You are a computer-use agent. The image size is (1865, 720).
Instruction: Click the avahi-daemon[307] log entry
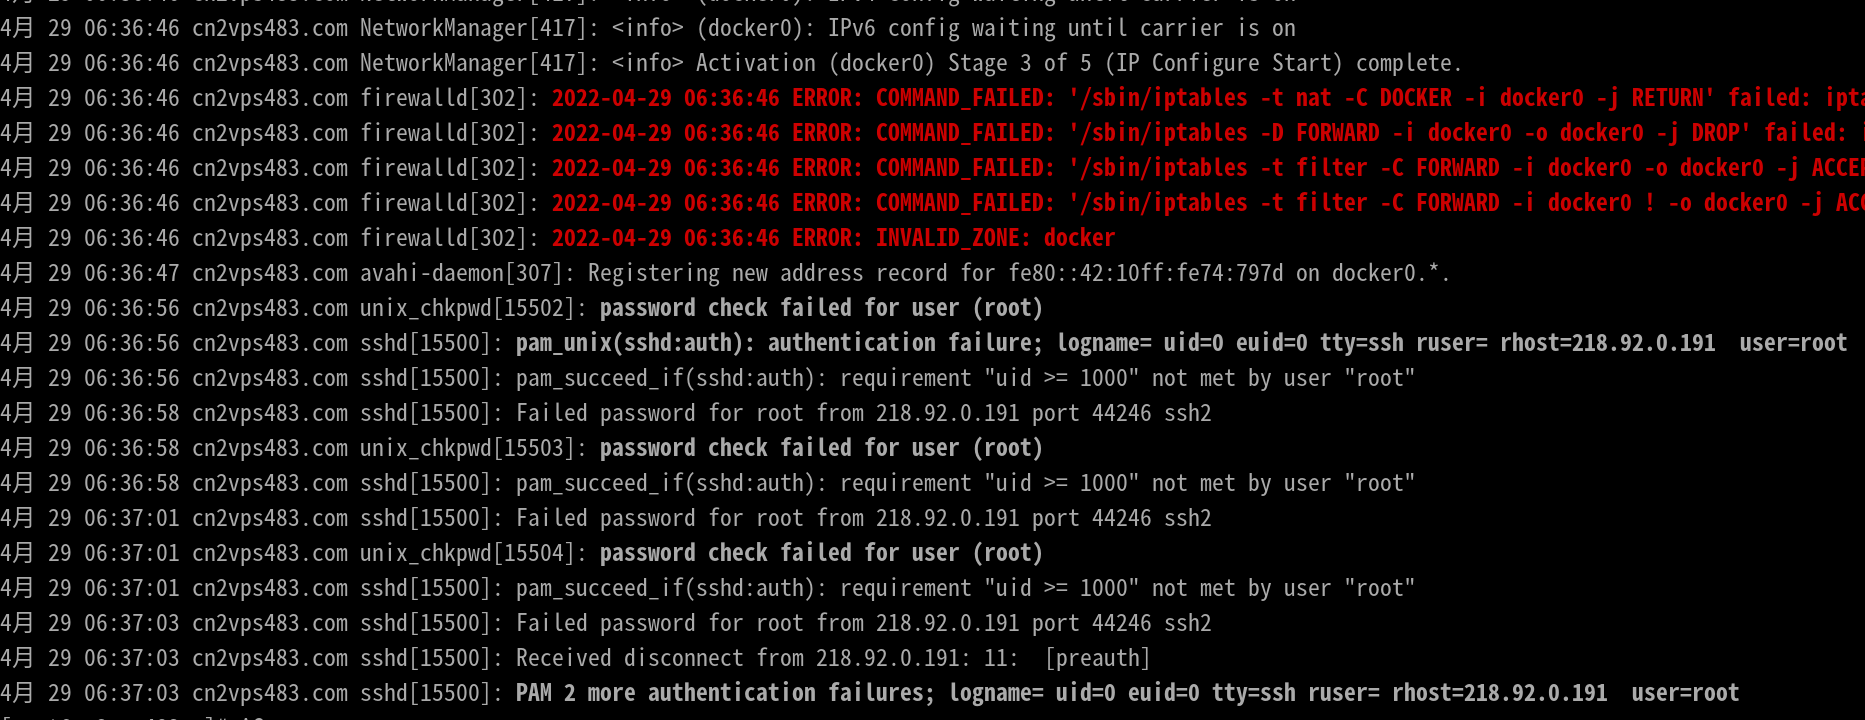[x=725, y=273]
